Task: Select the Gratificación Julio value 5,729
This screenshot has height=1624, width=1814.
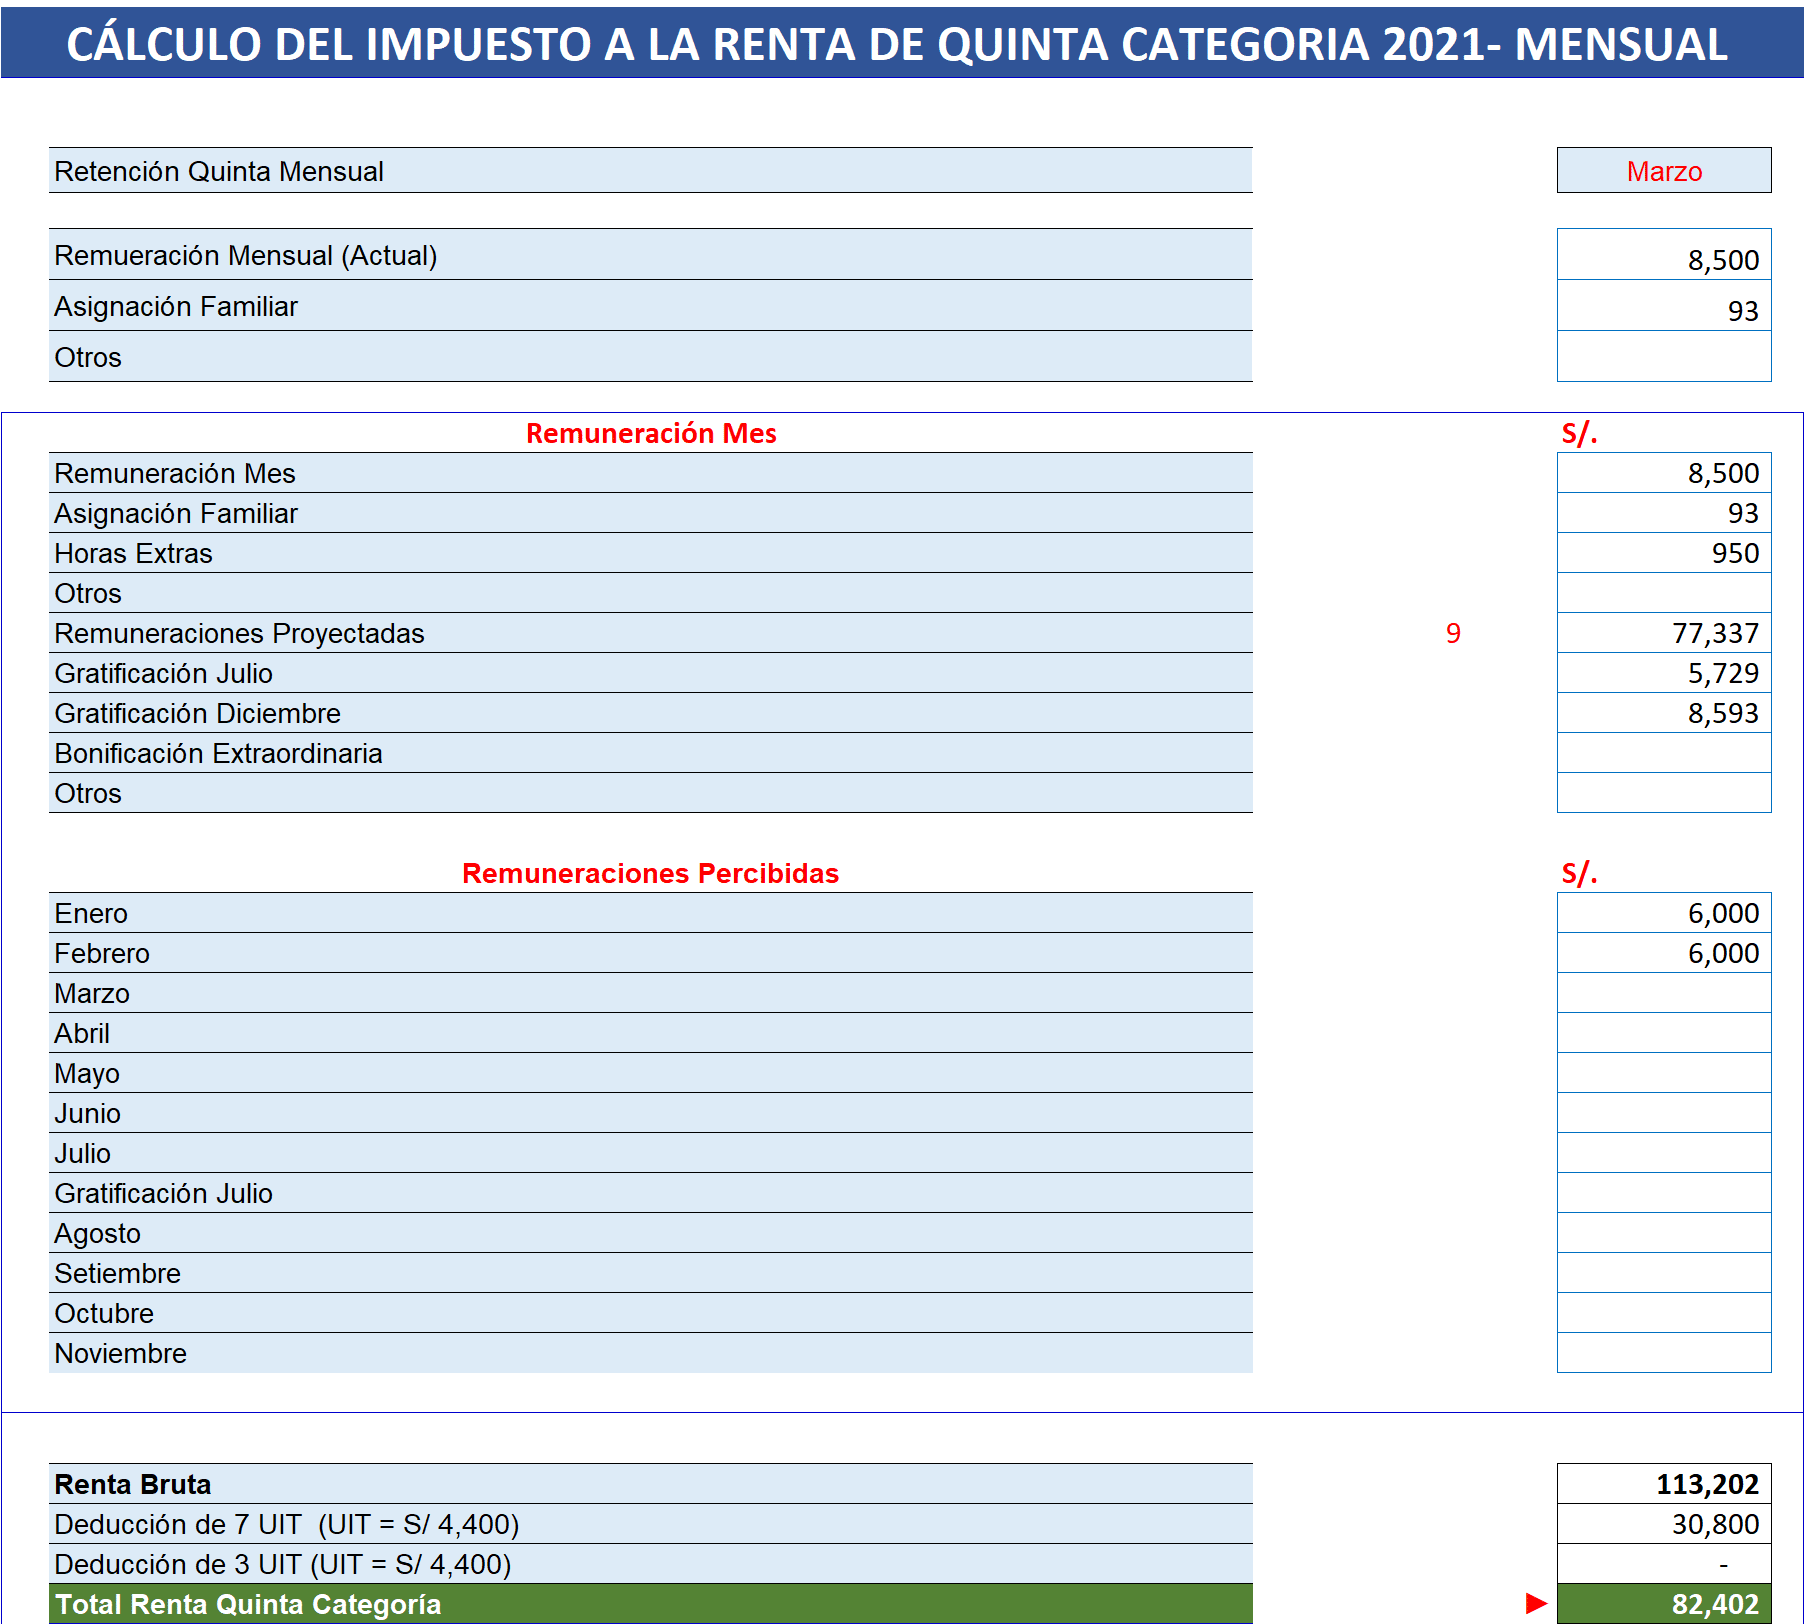Action: [1663, 673]
